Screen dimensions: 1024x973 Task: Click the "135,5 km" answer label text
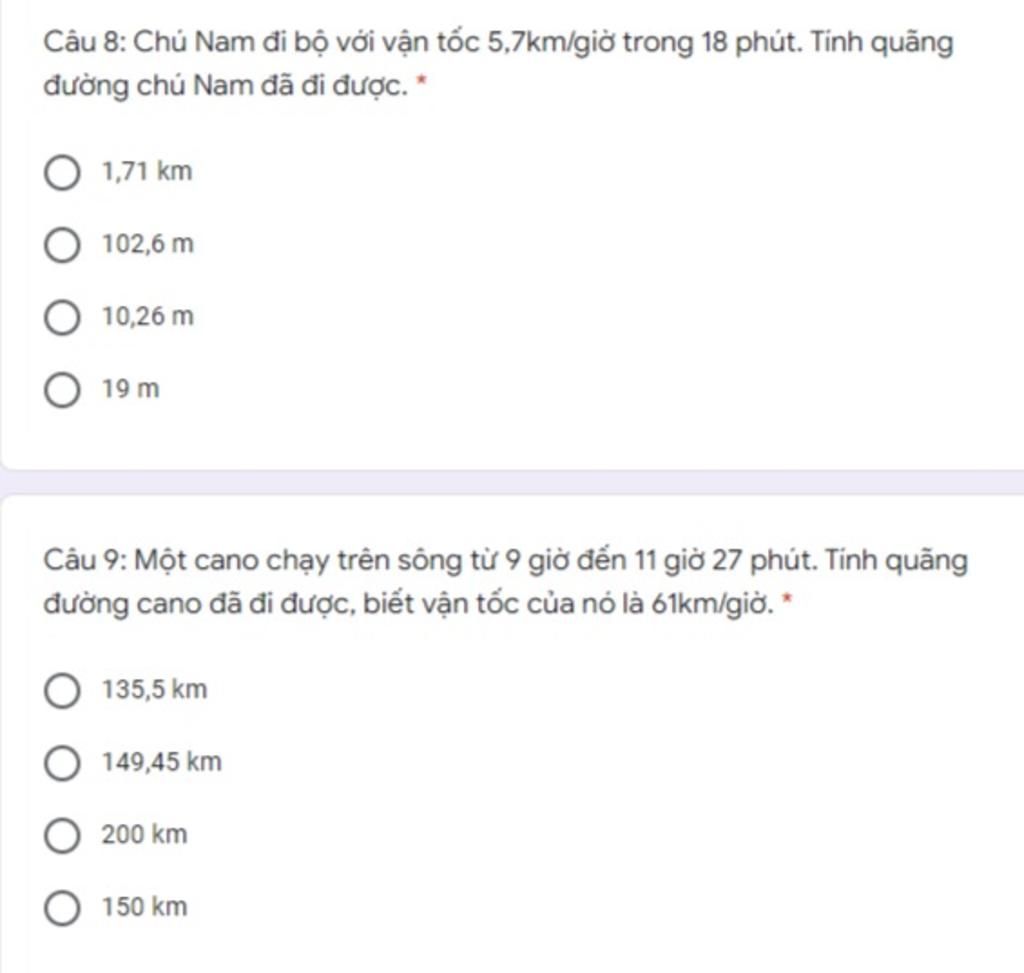point(155,689)
